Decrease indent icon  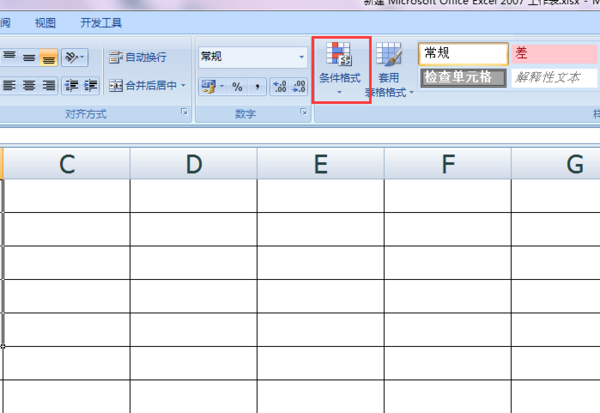coord(71,85)
